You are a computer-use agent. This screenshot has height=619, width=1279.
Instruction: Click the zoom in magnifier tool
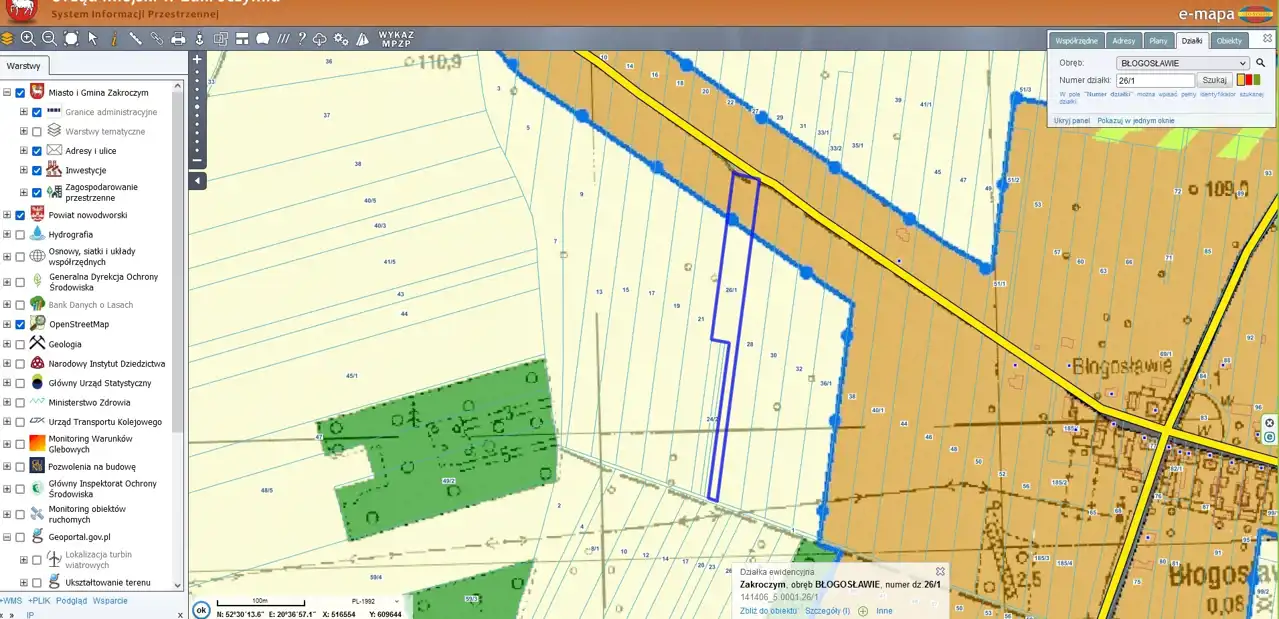[x=28, y=38]
